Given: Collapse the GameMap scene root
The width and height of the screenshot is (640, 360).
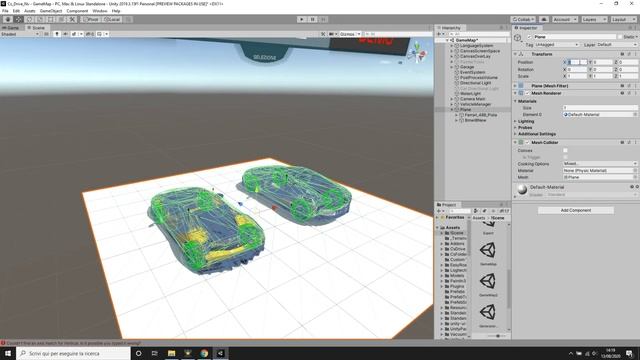Looking at the screenshot, I should 447,40.
